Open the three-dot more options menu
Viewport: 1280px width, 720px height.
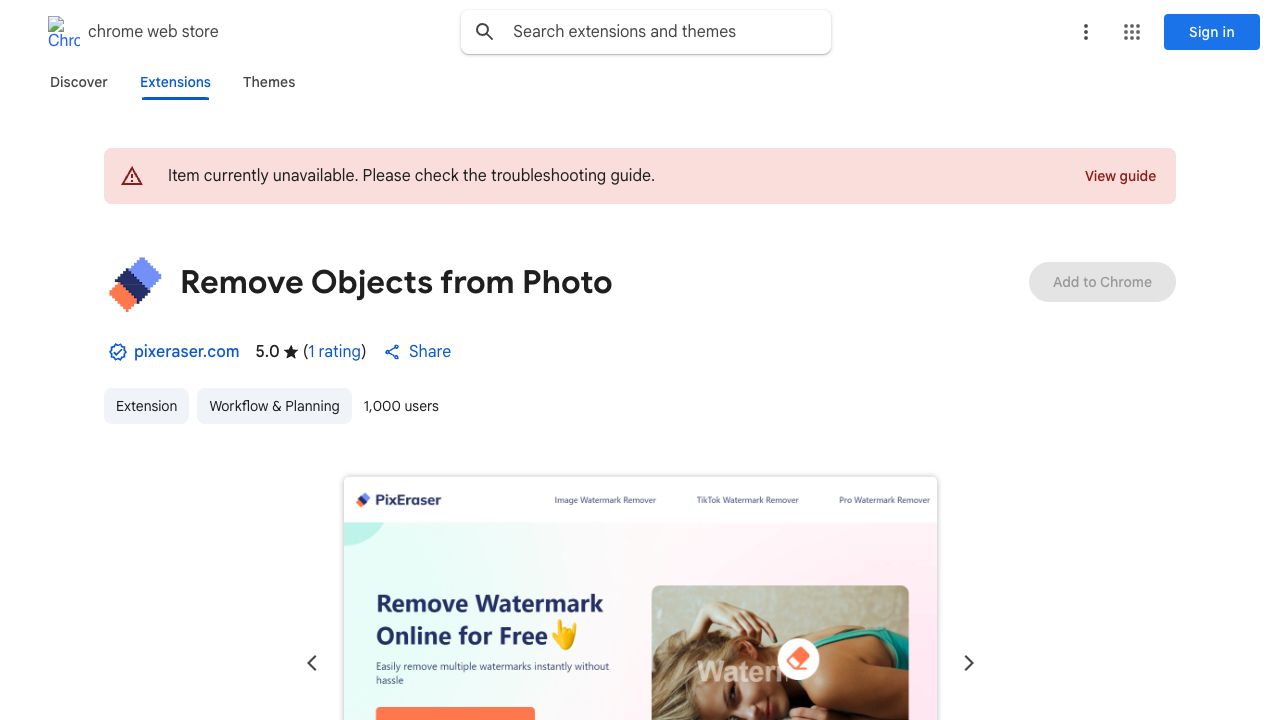1085,32
